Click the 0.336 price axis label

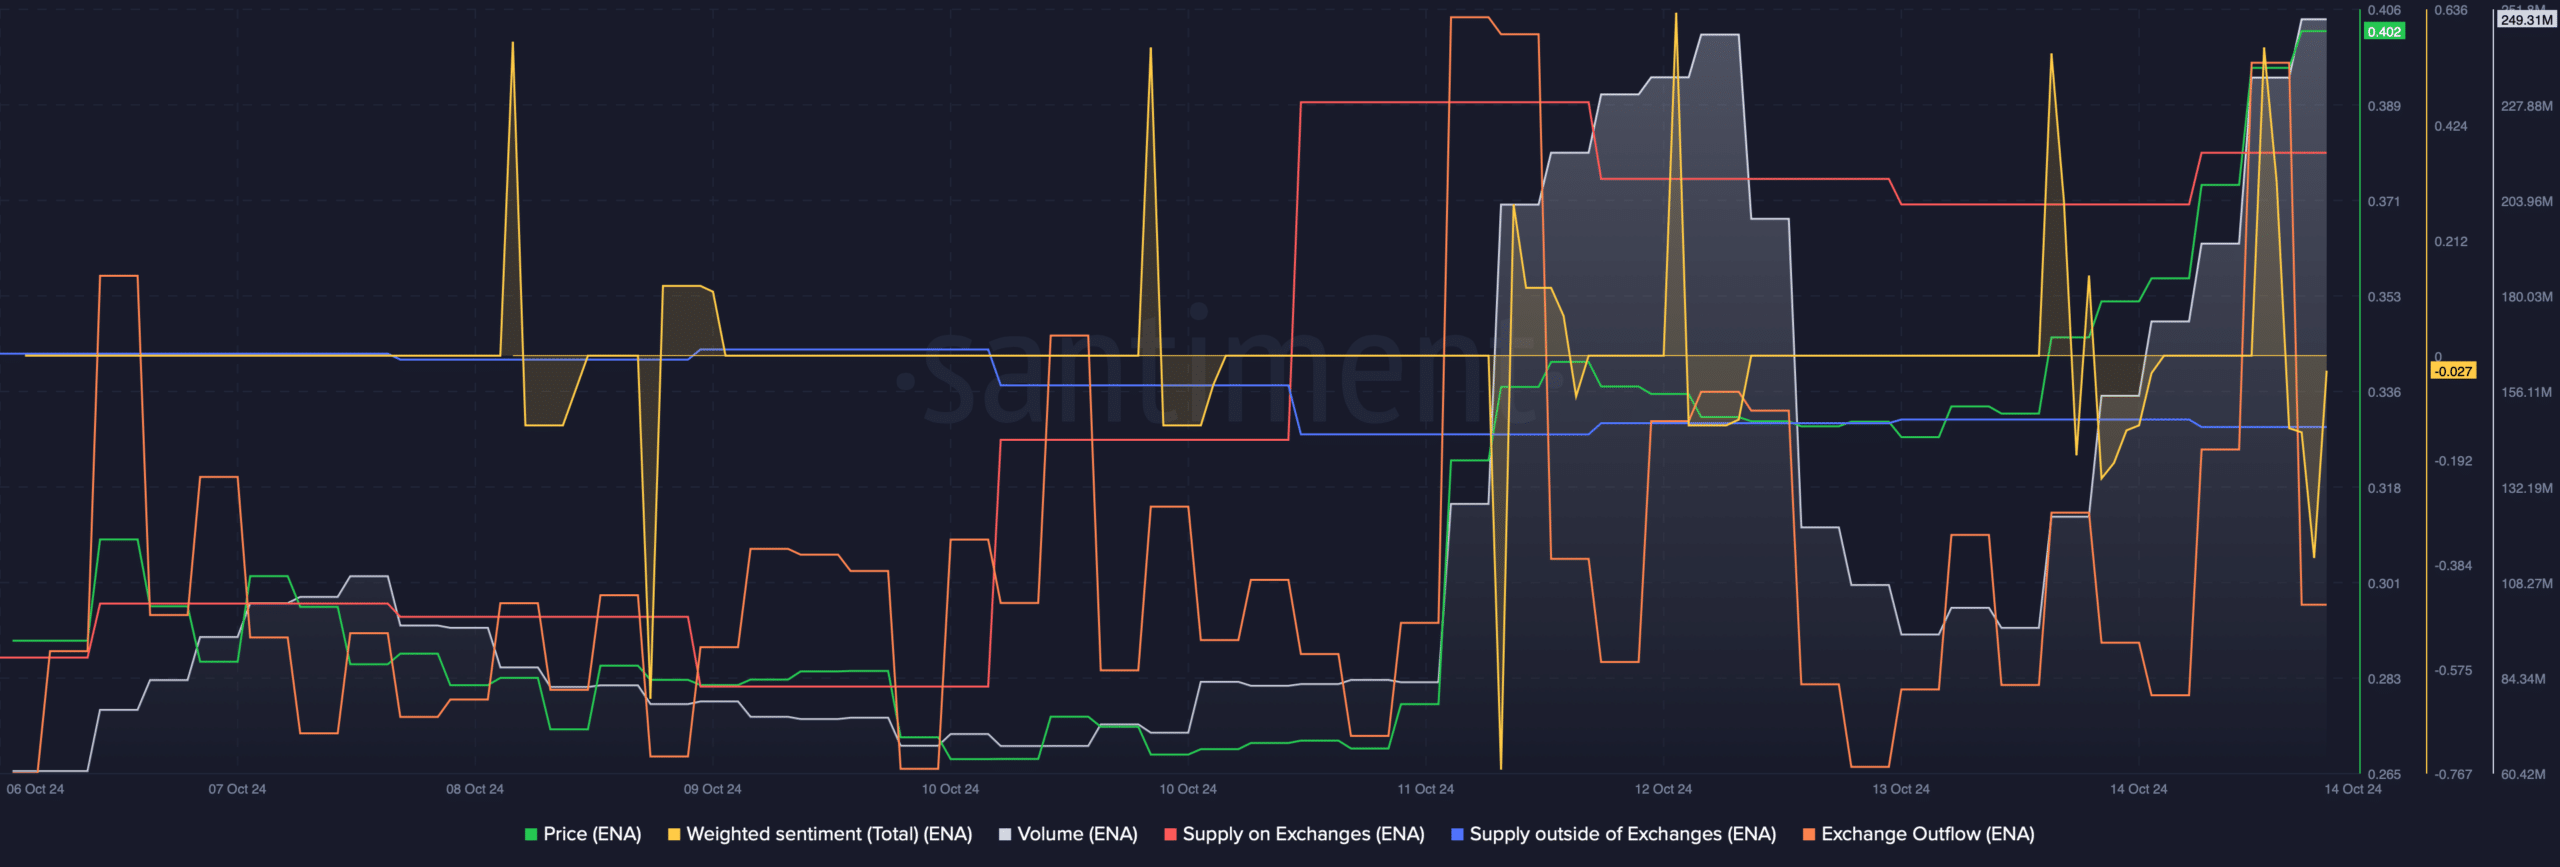2384,392
